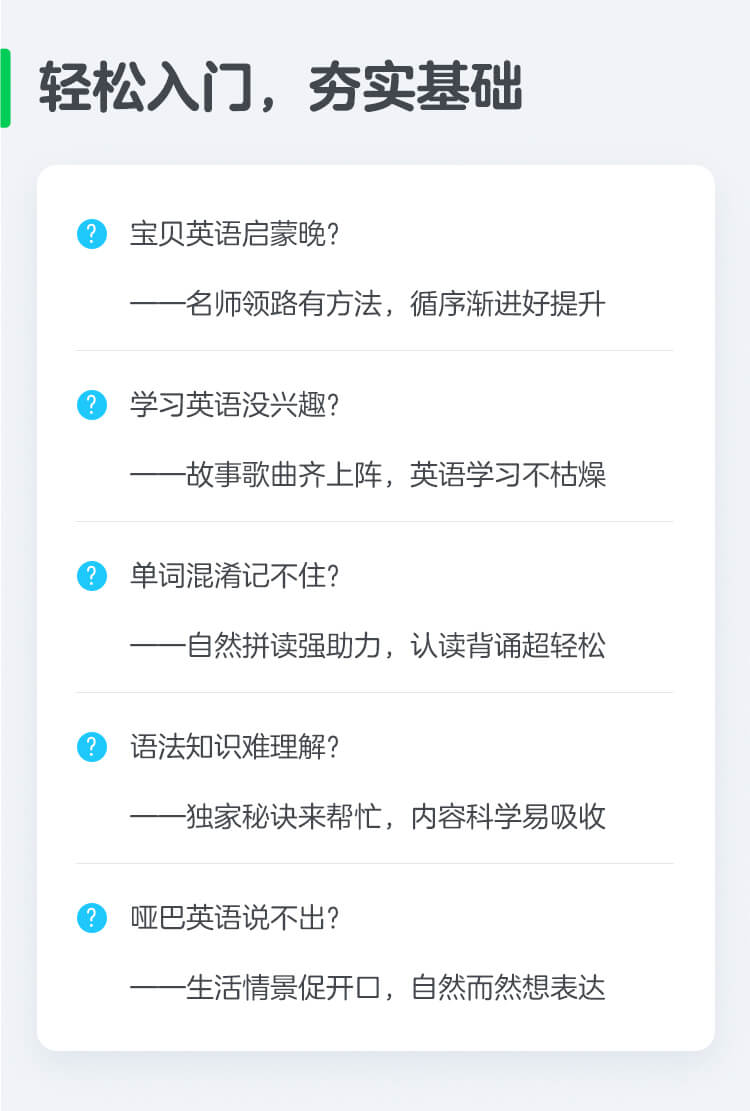The image size is (750, 1111).
Task: Click question icon beside 宝贝英语启蒙晚
Action: coord(91,234)
